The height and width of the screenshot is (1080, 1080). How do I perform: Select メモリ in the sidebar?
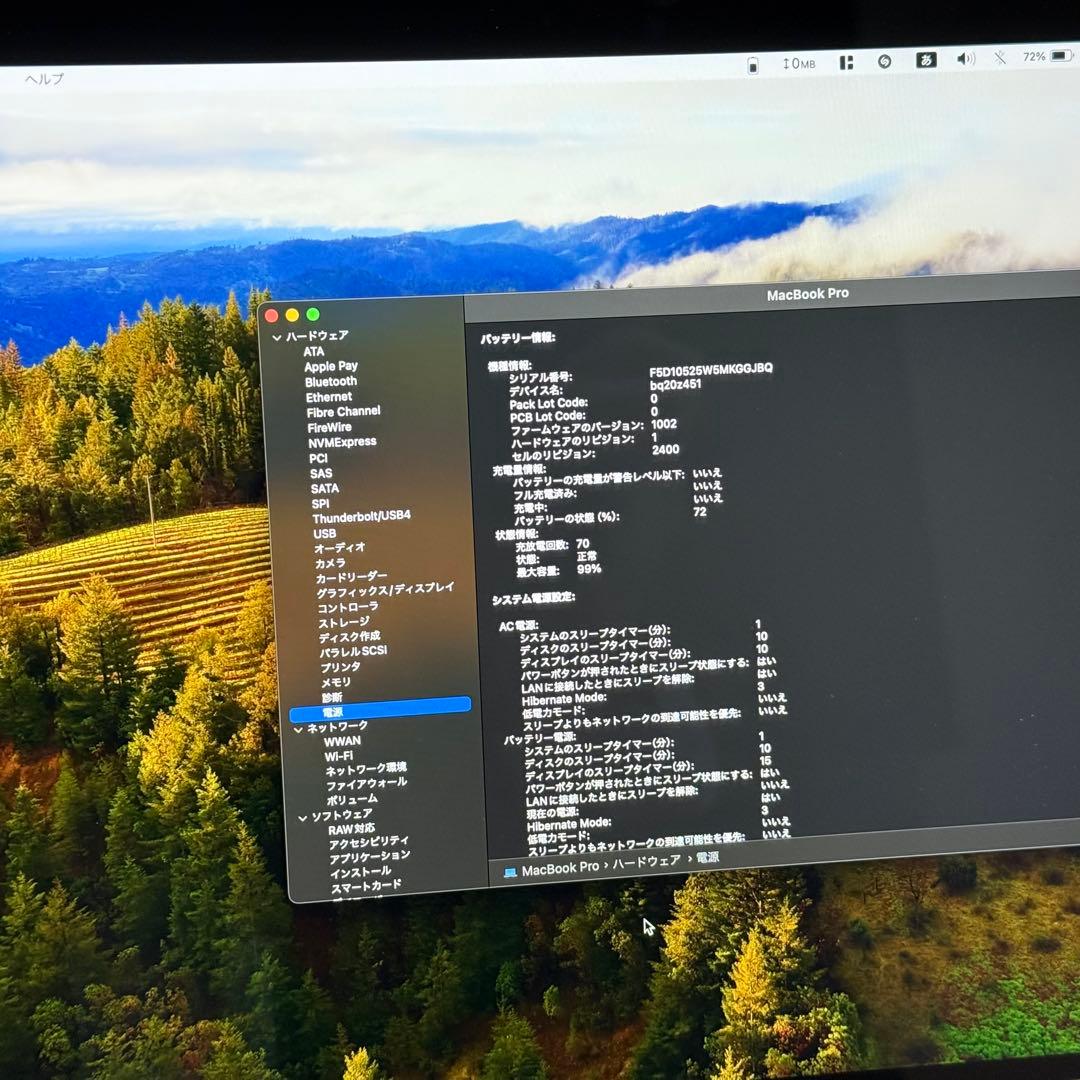[x=336, y=683]
